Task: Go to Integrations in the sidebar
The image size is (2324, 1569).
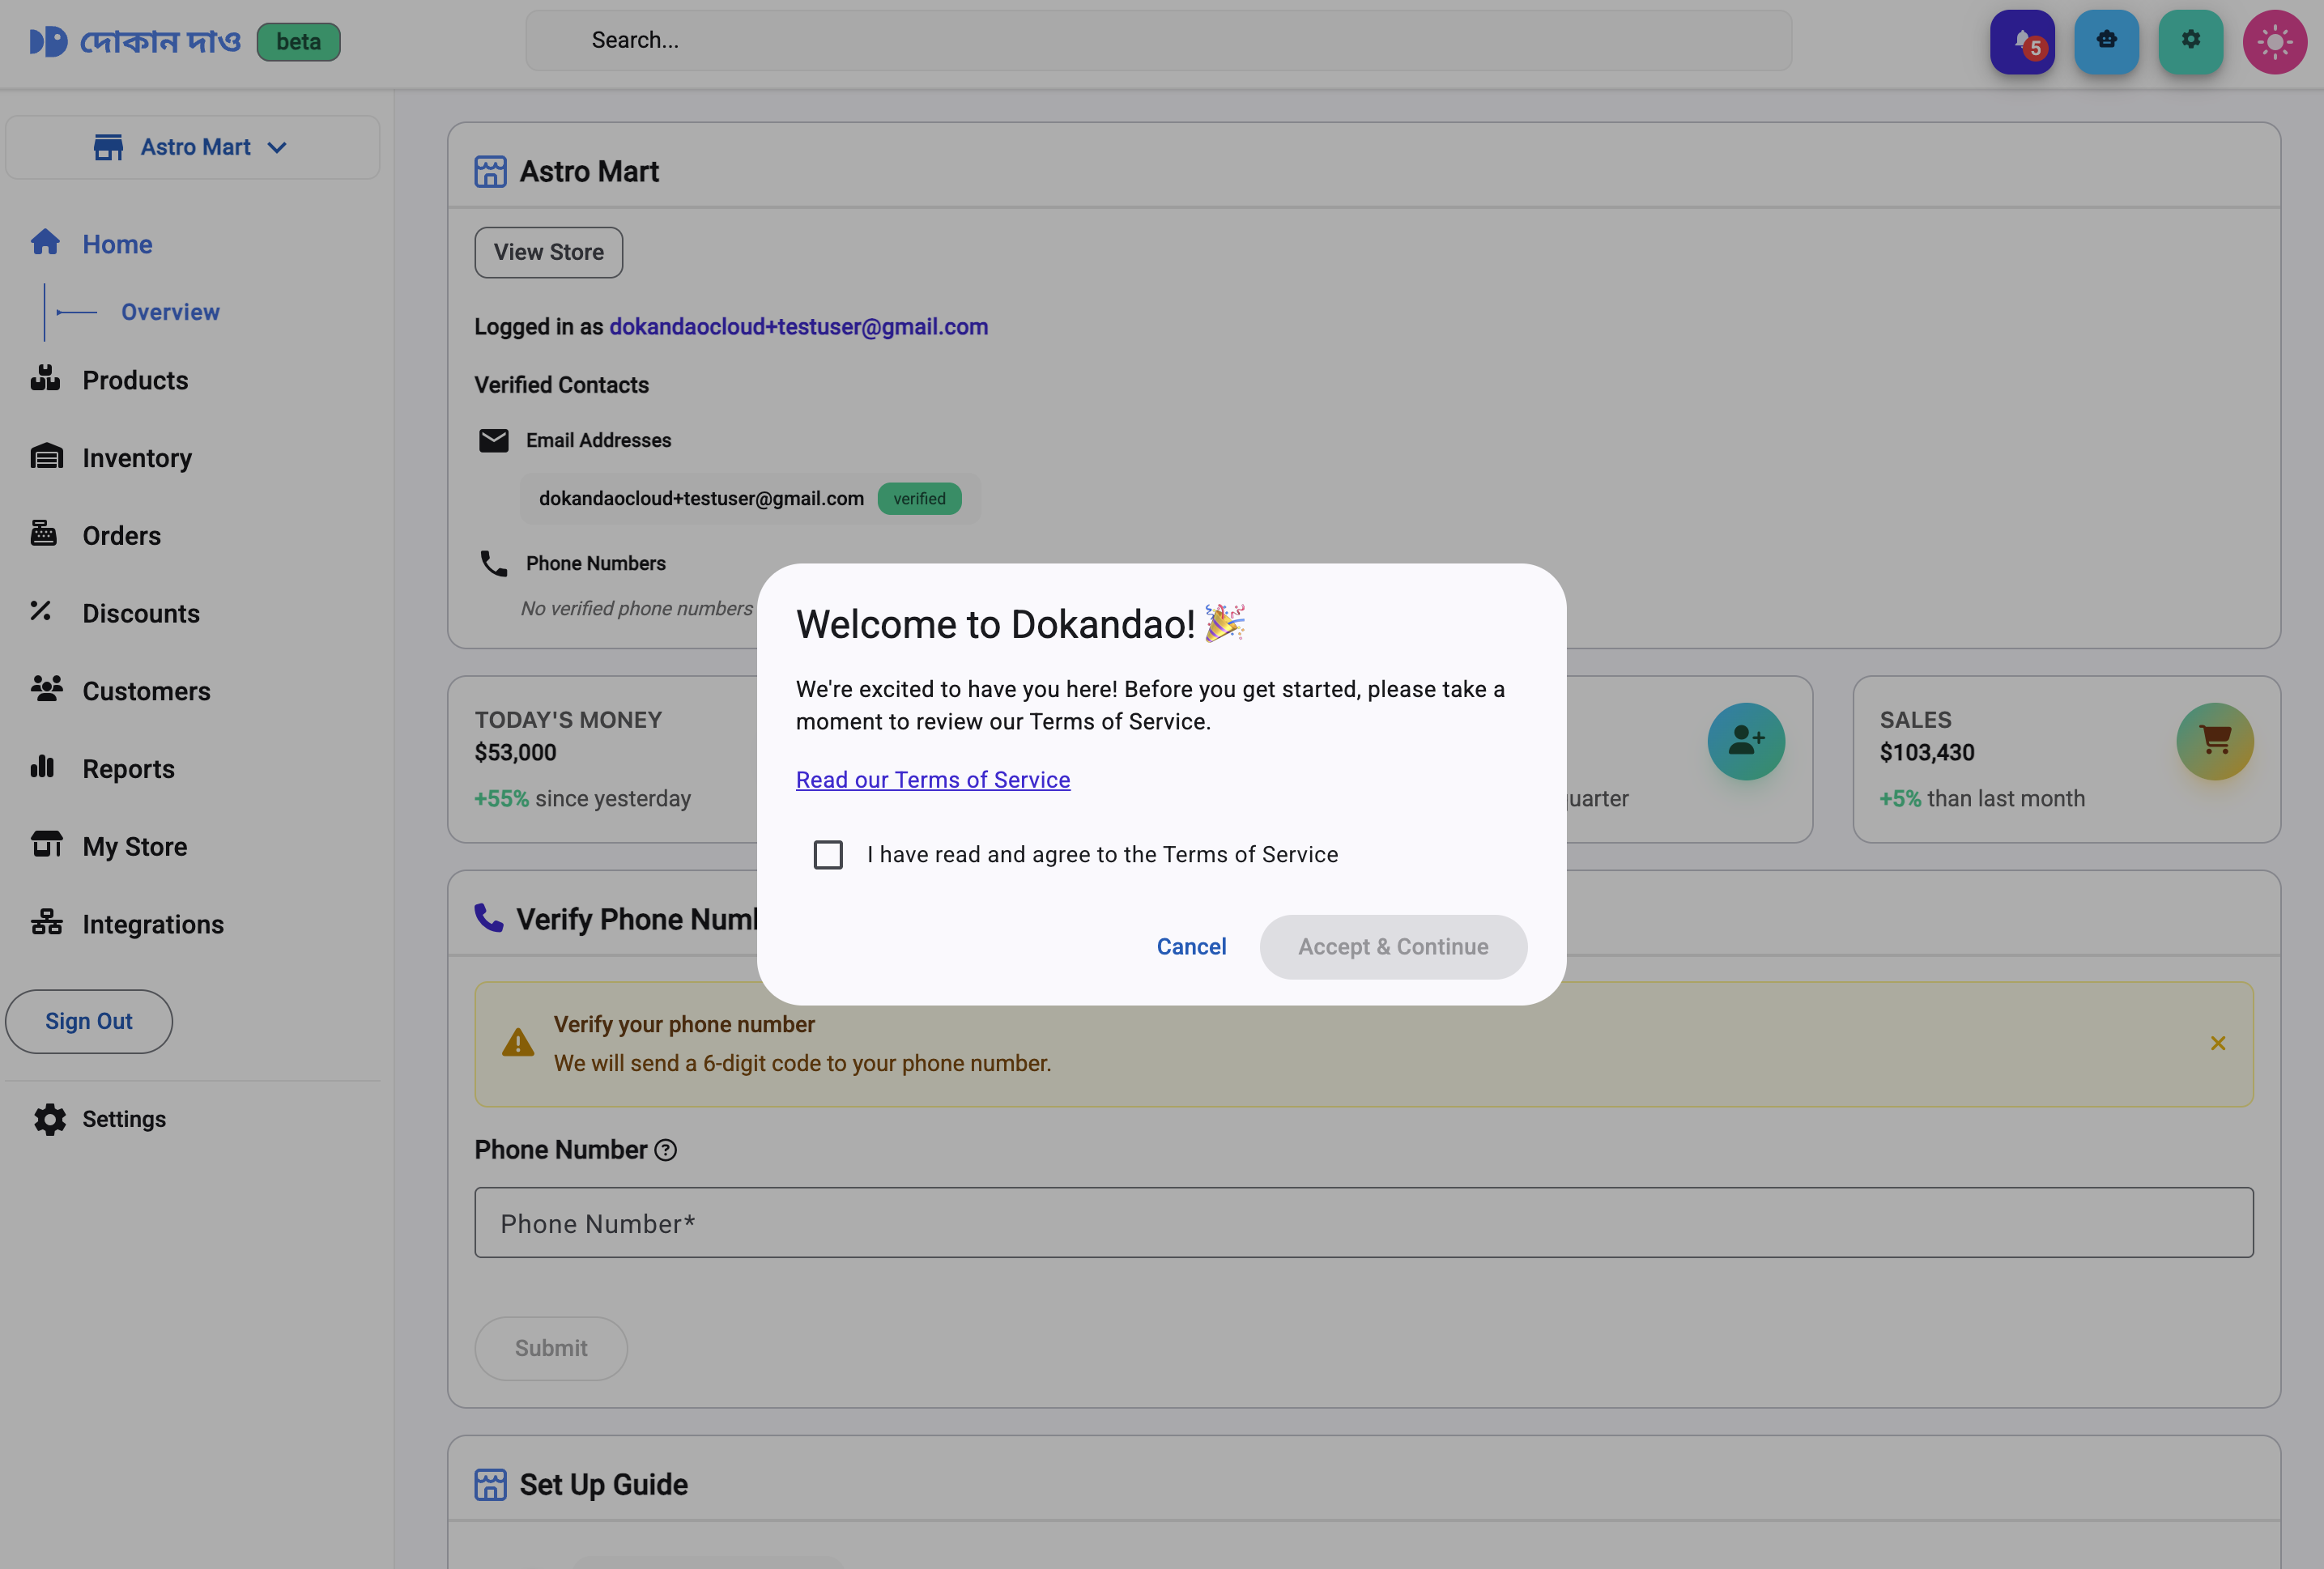Action: [153, 924]
